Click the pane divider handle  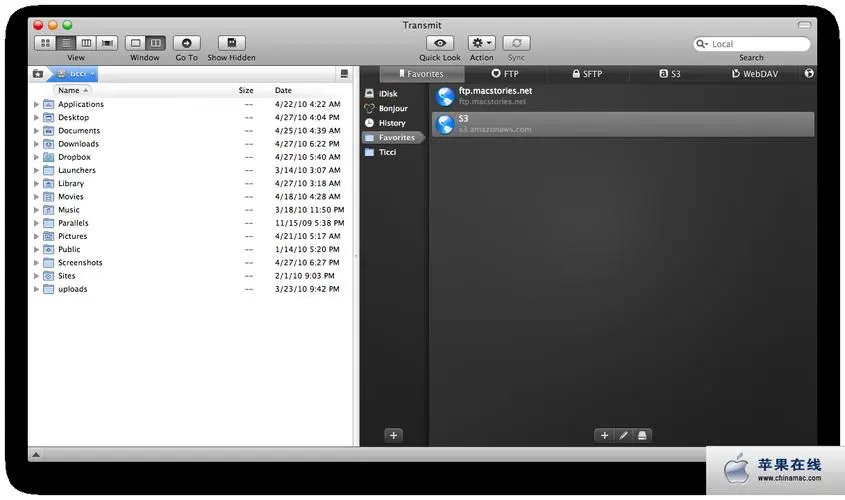click(x=356, y=256)
